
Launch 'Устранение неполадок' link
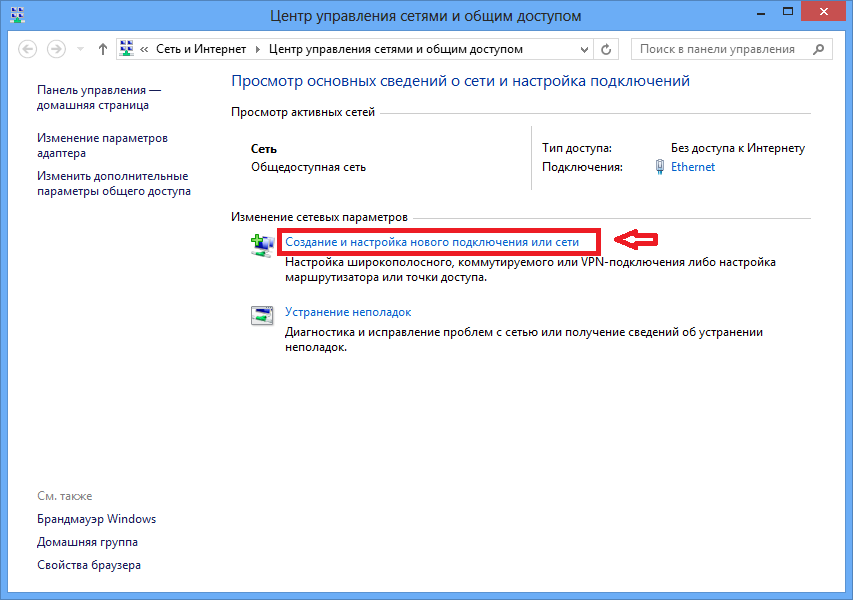pyautogui.click(x=348, y=312)
